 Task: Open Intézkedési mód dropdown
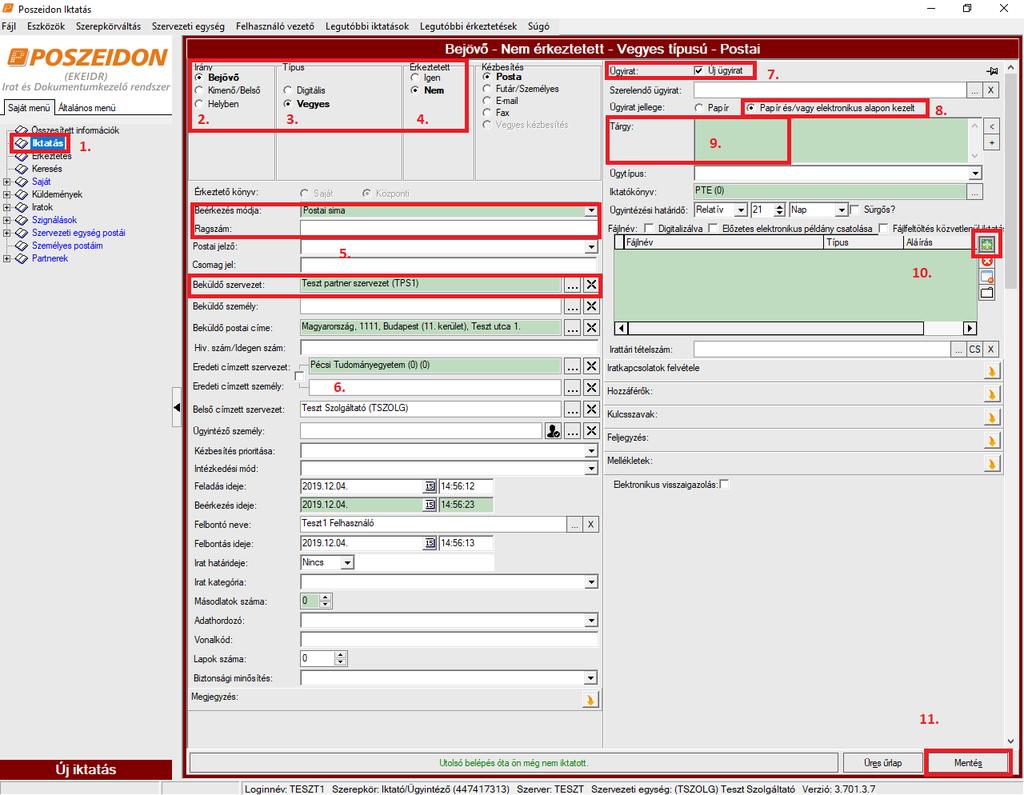point(591,468)
